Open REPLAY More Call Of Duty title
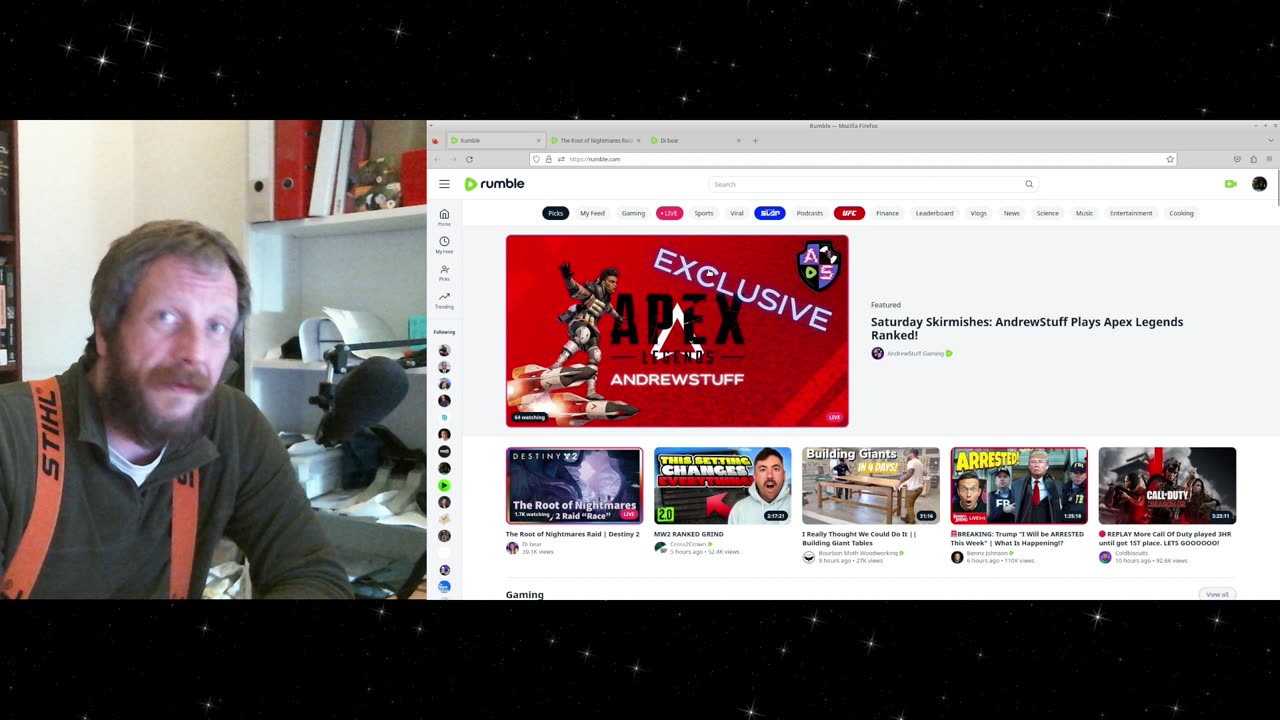The width and height of the screenshot is (1280, 720). point(1165,537)
